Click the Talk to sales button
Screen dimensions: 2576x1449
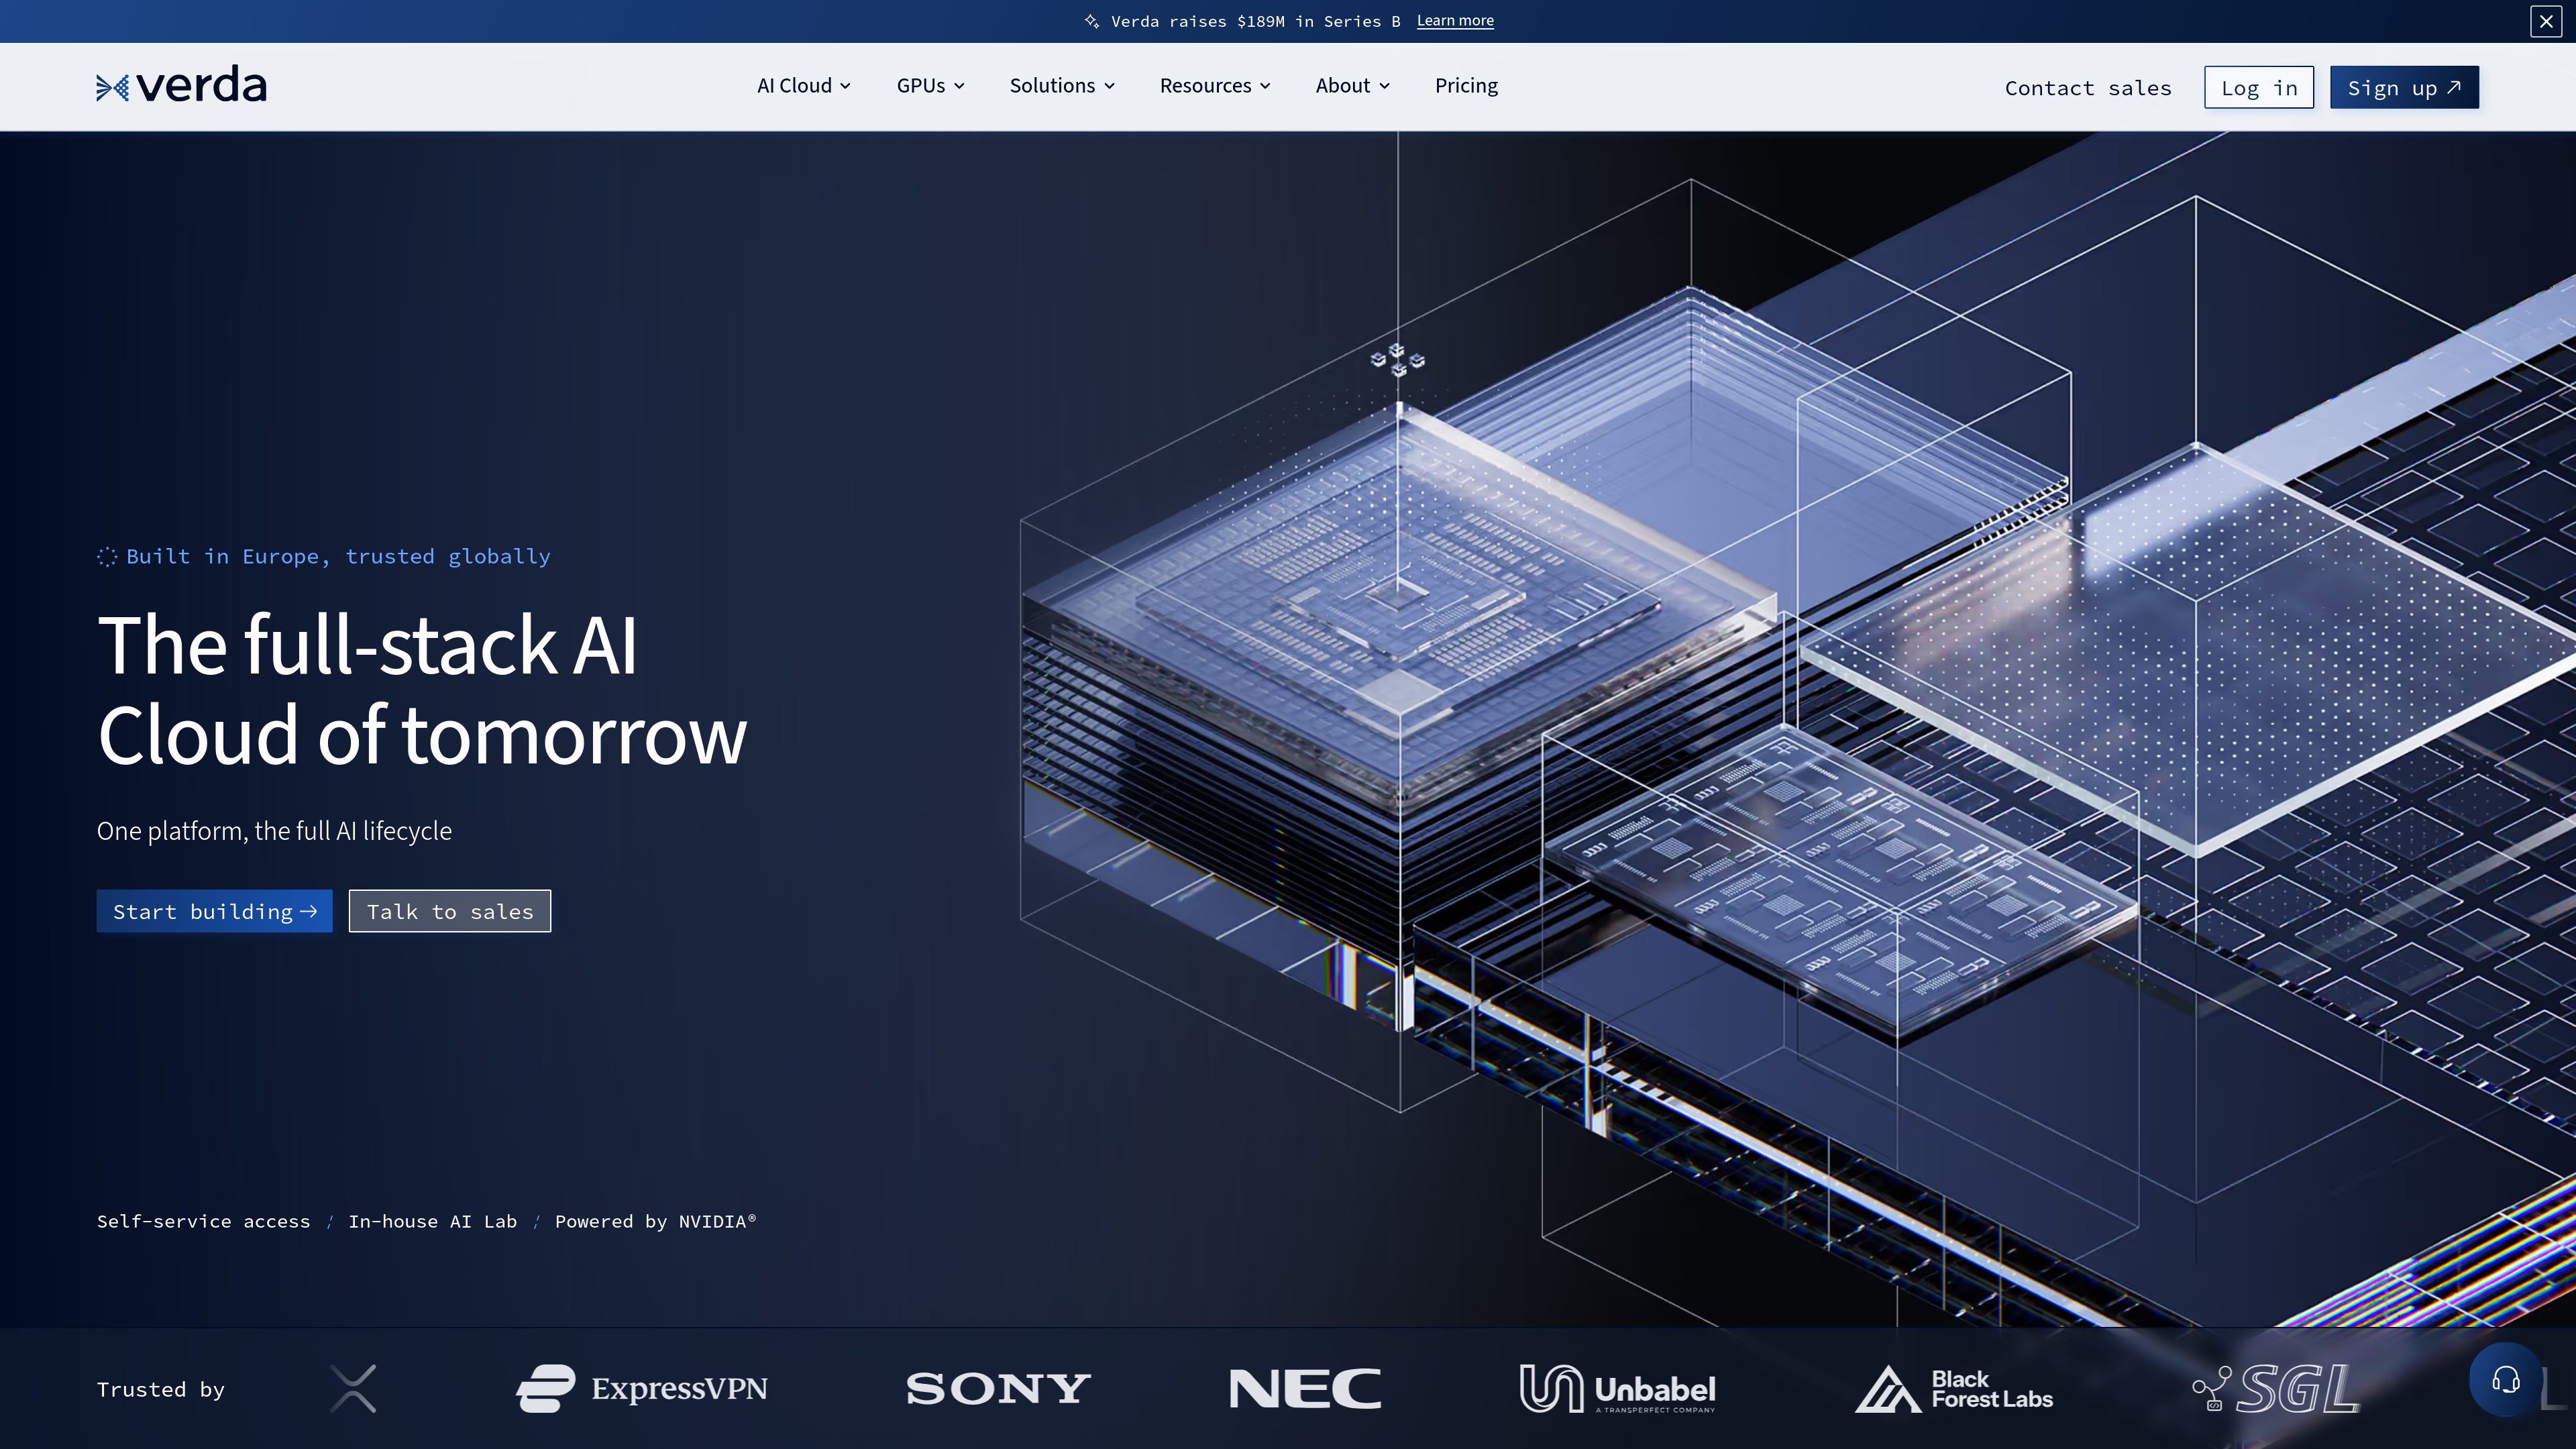click(450, 911)
